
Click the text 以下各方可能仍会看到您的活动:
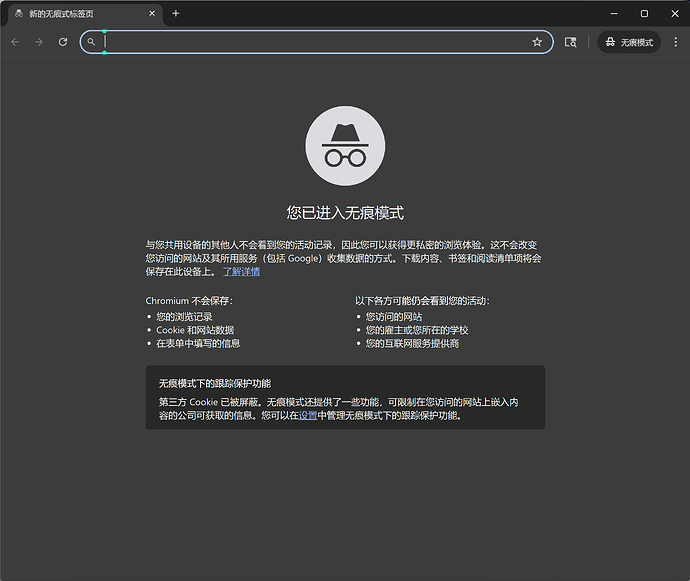point(422,301)
